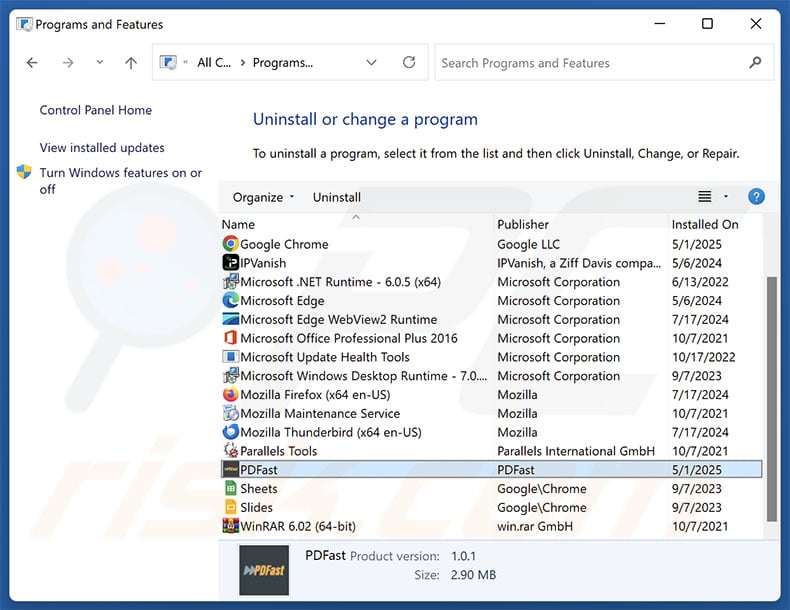Select the IPVanish entry name

coord(263,263)
